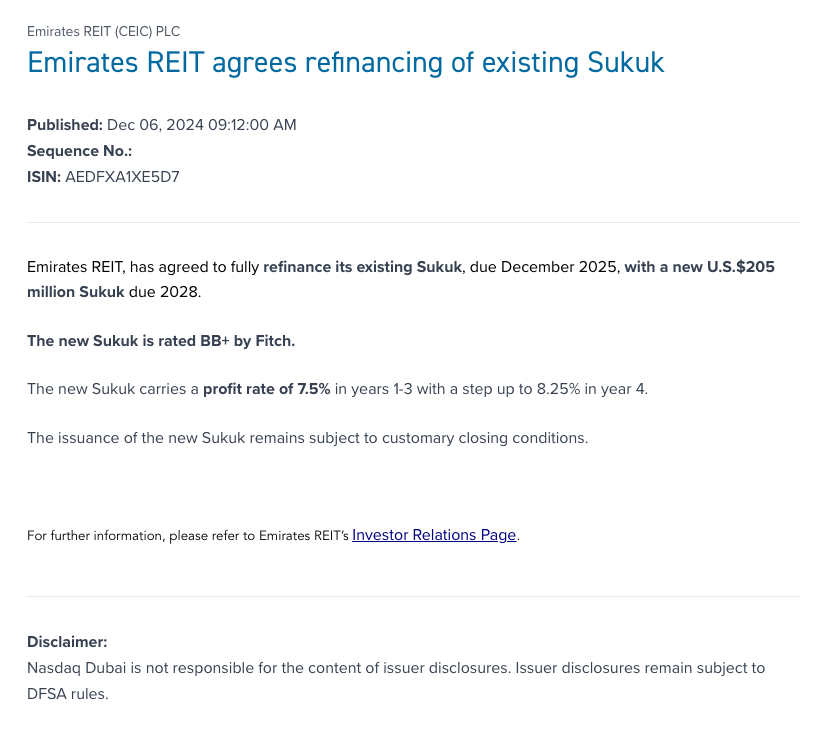This screenshot has height=745, width=815.
Task: Click the bold 'refinance its existing Sukuk' phrase
Action: [x=362, y=267]
